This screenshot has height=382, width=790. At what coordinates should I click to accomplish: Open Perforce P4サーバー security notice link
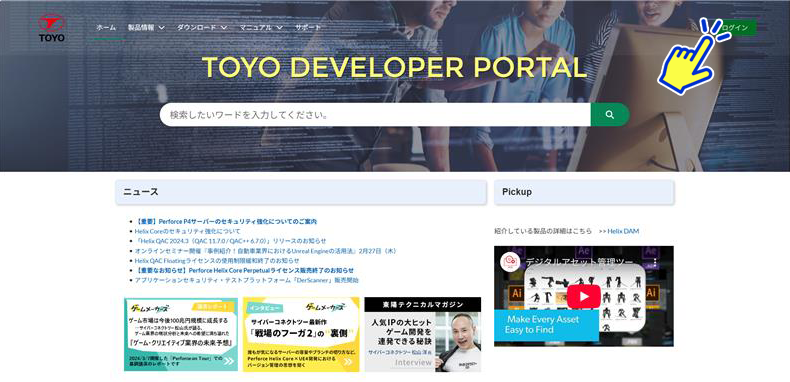click(226, 221)
